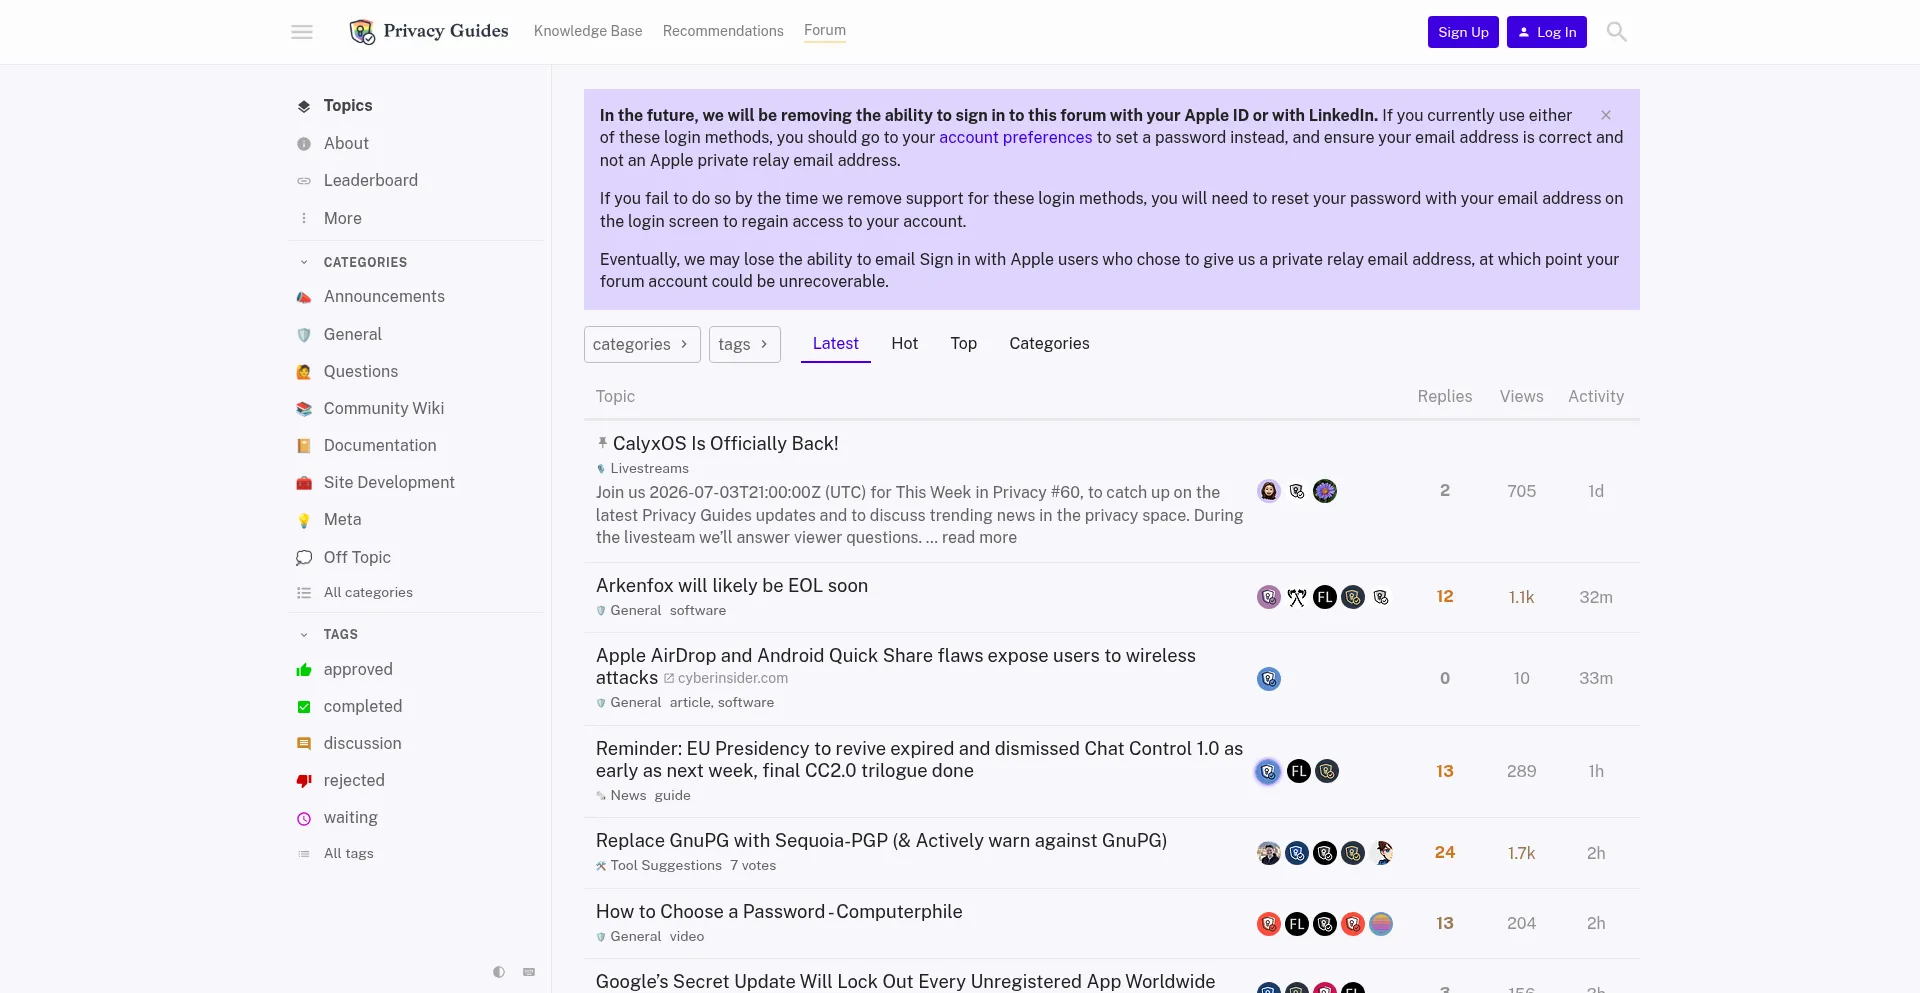The image size is (1920, 993).
Task: Click the News category badge
Action: [x=621, y=796]
